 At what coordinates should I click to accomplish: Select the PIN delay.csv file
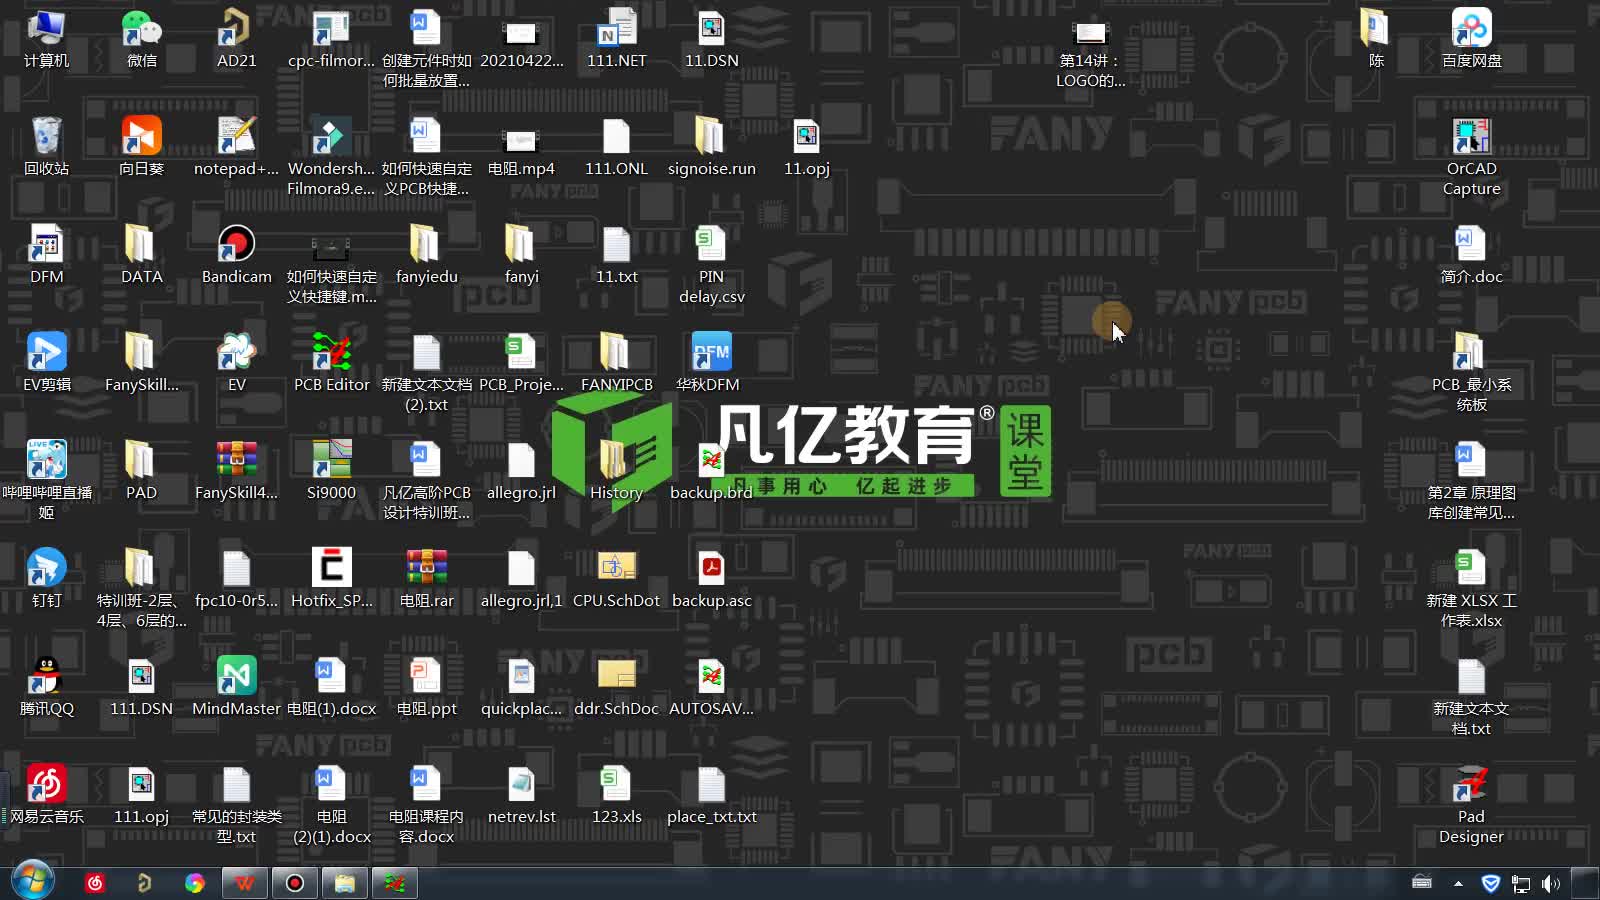(x=711, y=266)
